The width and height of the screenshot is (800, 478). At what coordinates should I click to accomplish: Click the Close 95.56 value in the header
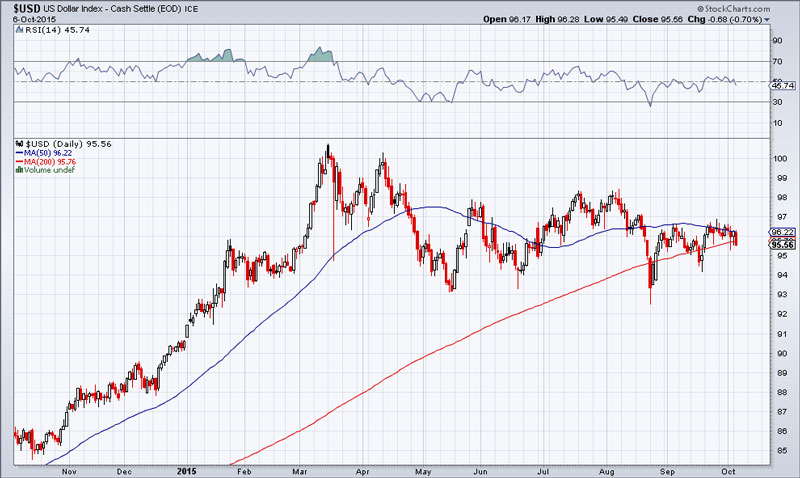[658, 19]
